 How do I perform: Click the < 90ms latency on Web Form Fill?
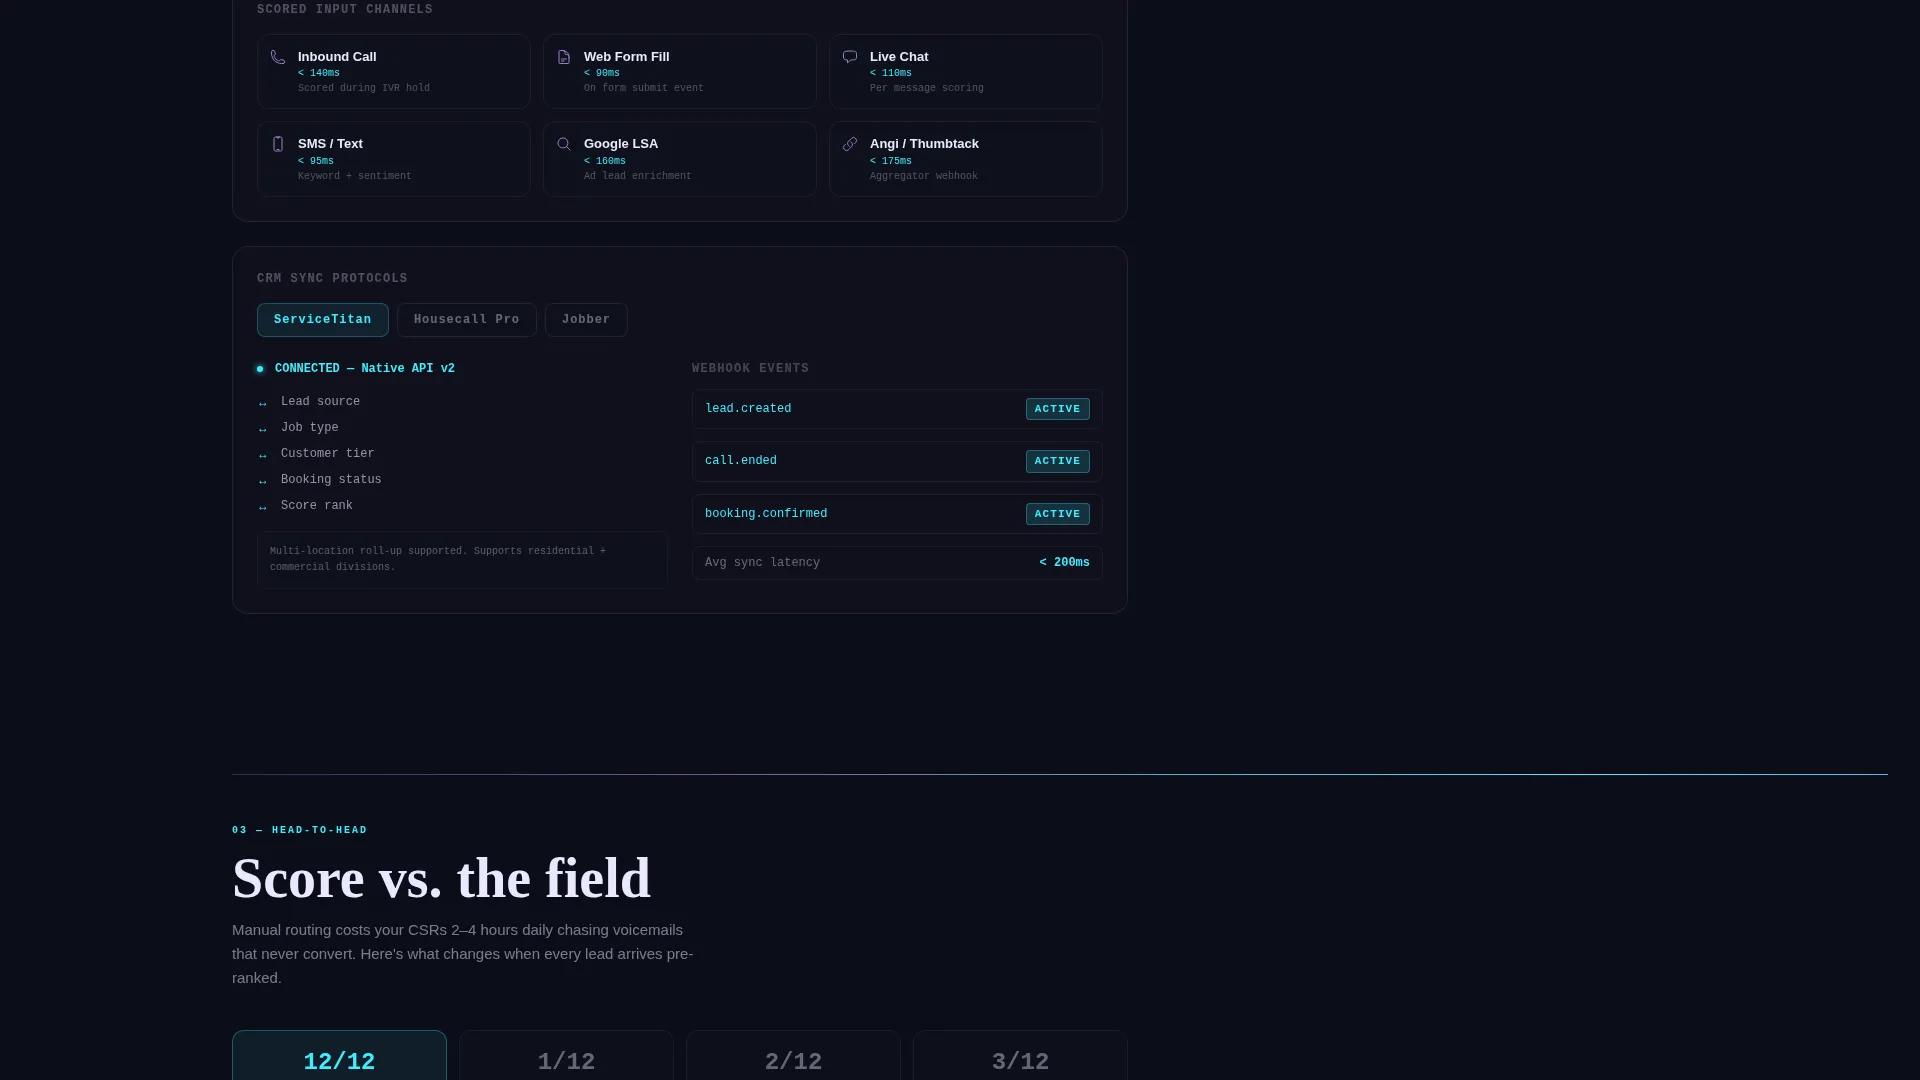pyautogui.click(x=602, y=73)
